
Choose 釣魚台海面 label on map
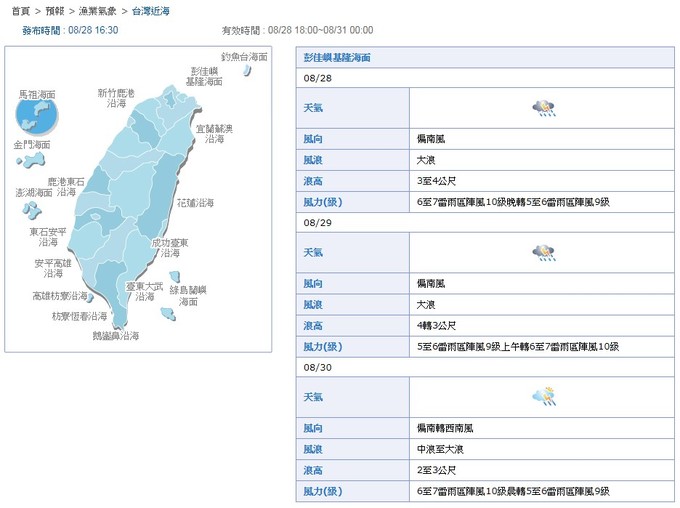[x=244, y=57]
